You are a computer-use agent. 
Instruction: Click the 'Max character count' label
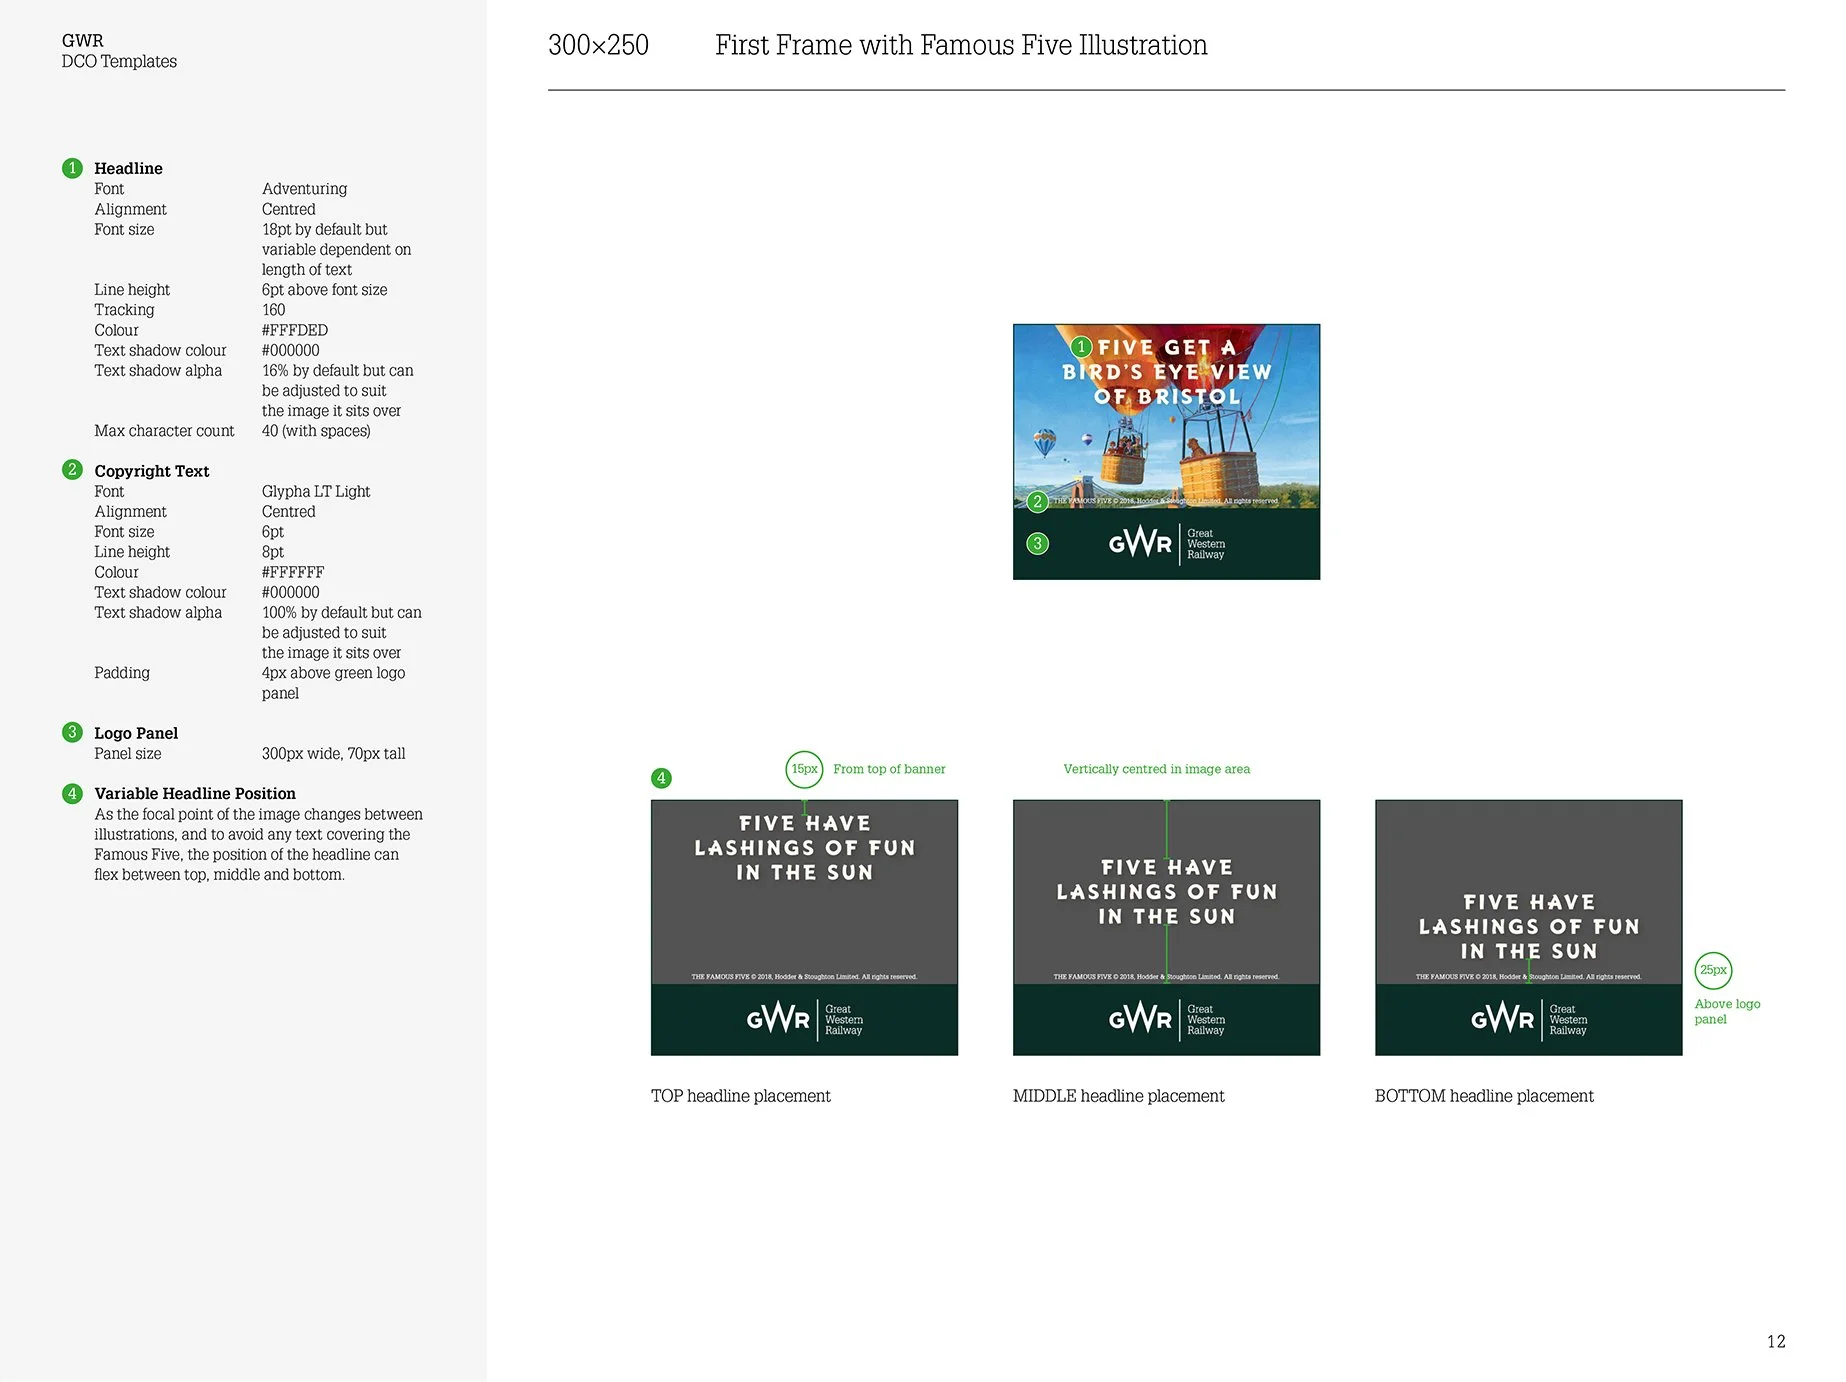(x=164, y=431)
